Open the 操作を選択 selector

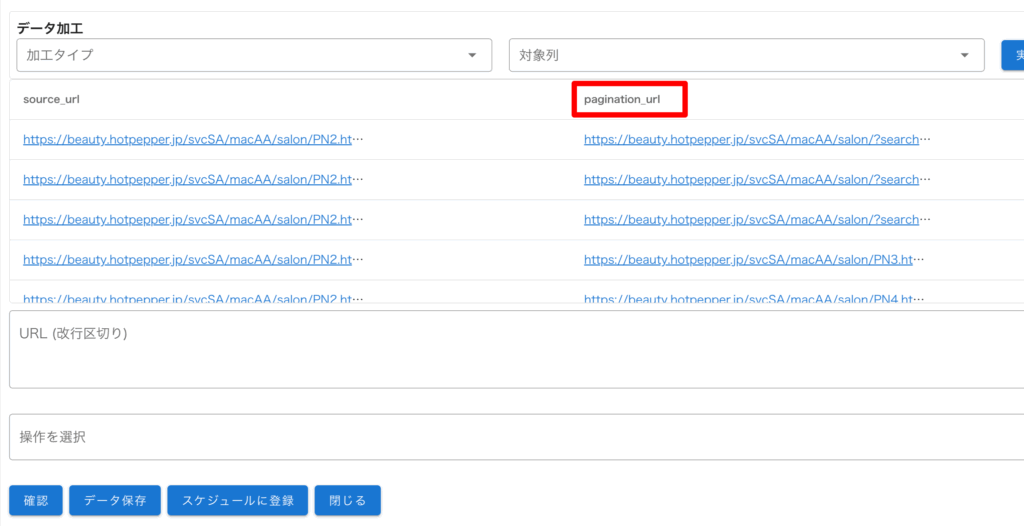tap(515, 437)
